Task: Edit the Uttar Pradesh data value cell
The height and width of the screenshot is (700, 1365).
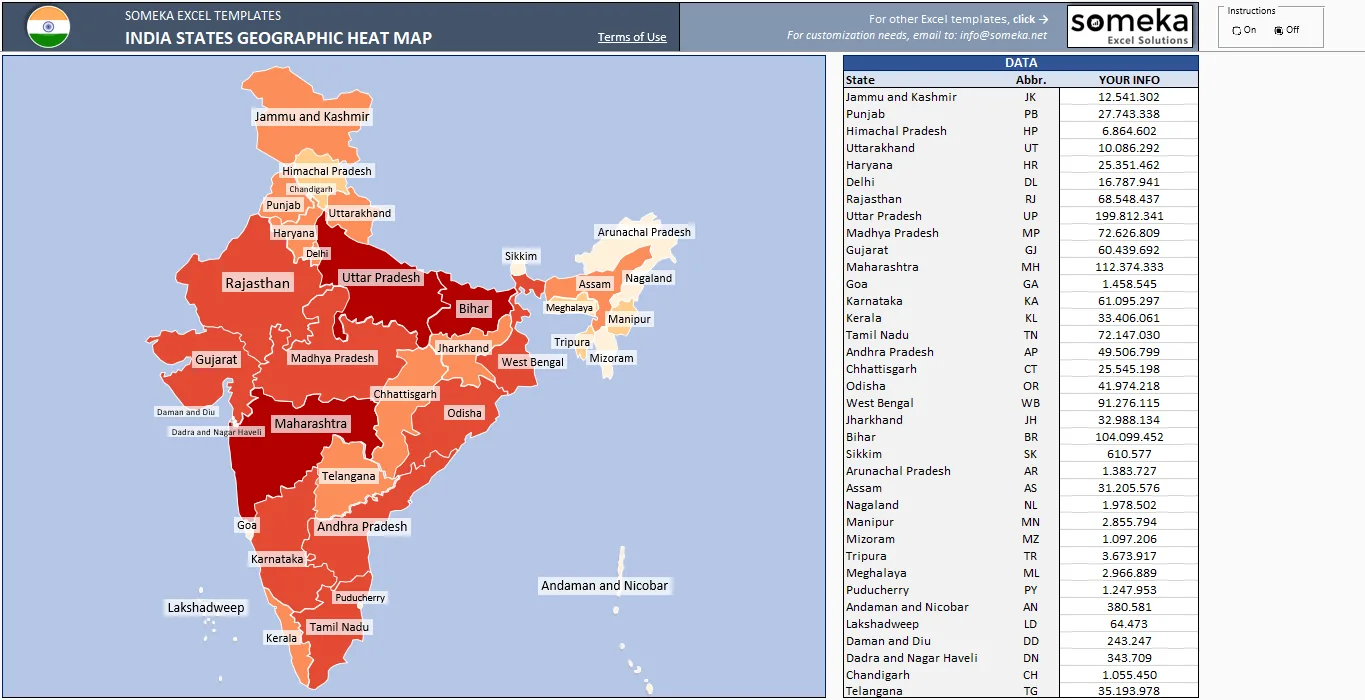Action: pos(1128,216)
